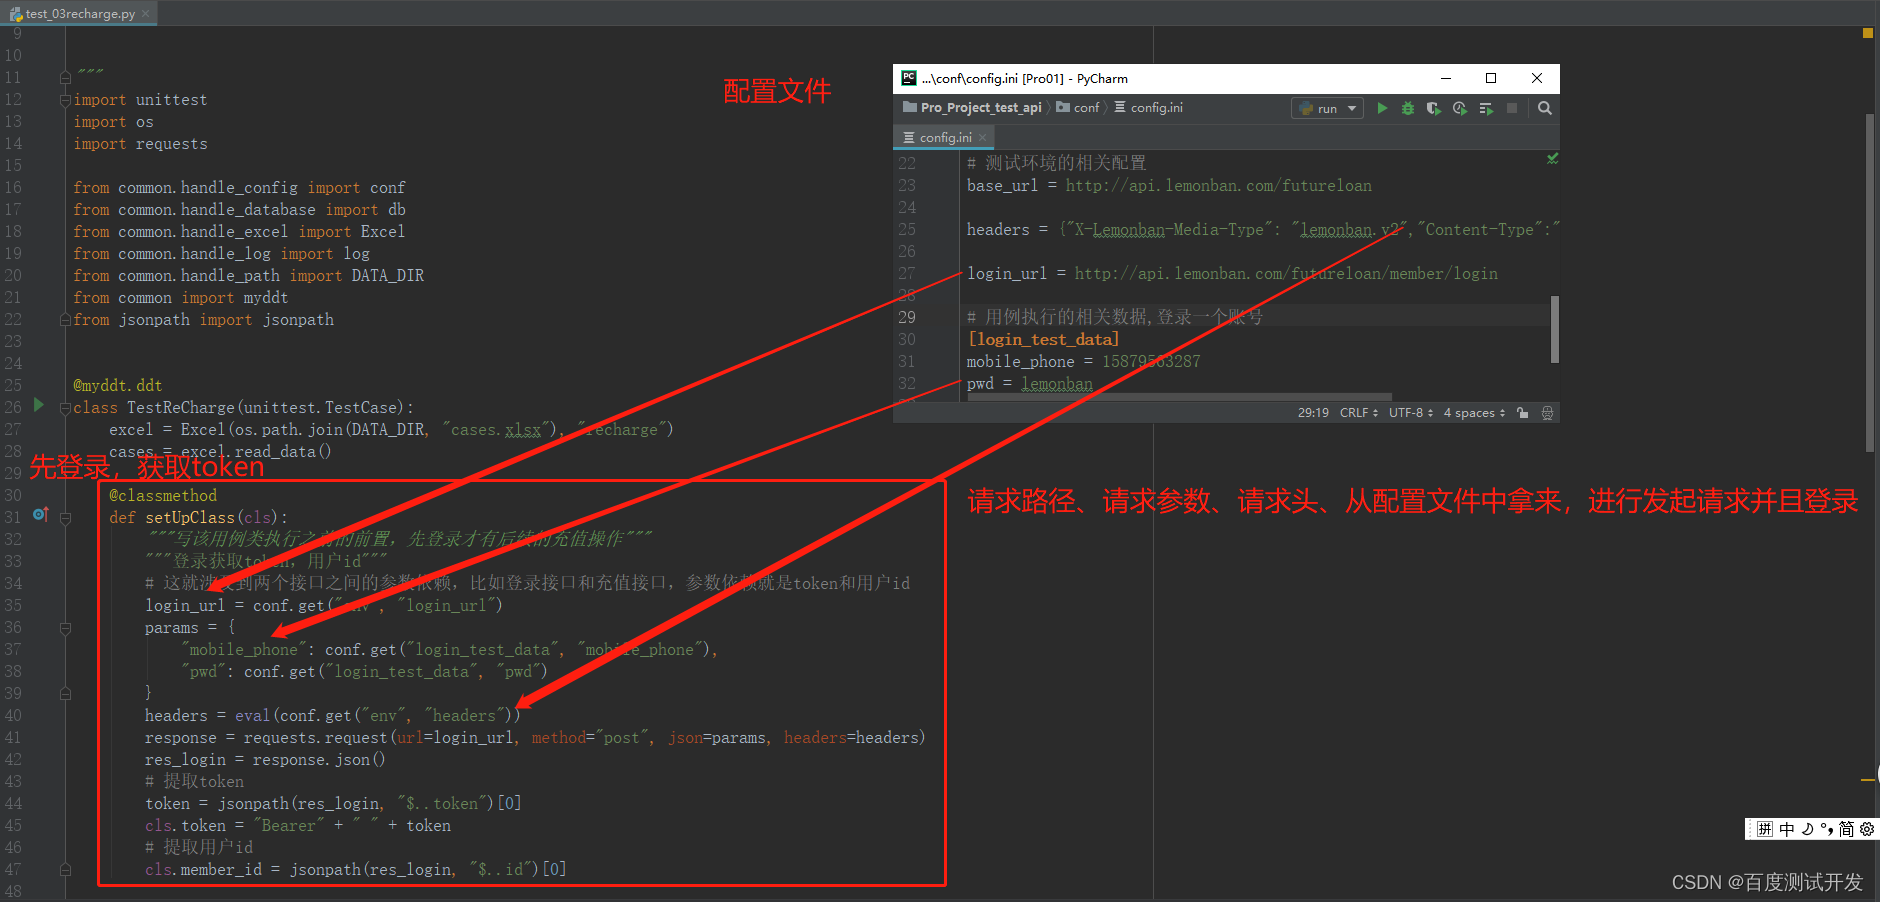Viewport: 1880px width, 902px height.
Task: Click the gray stop button icon
Action: tap(1512, 108)
